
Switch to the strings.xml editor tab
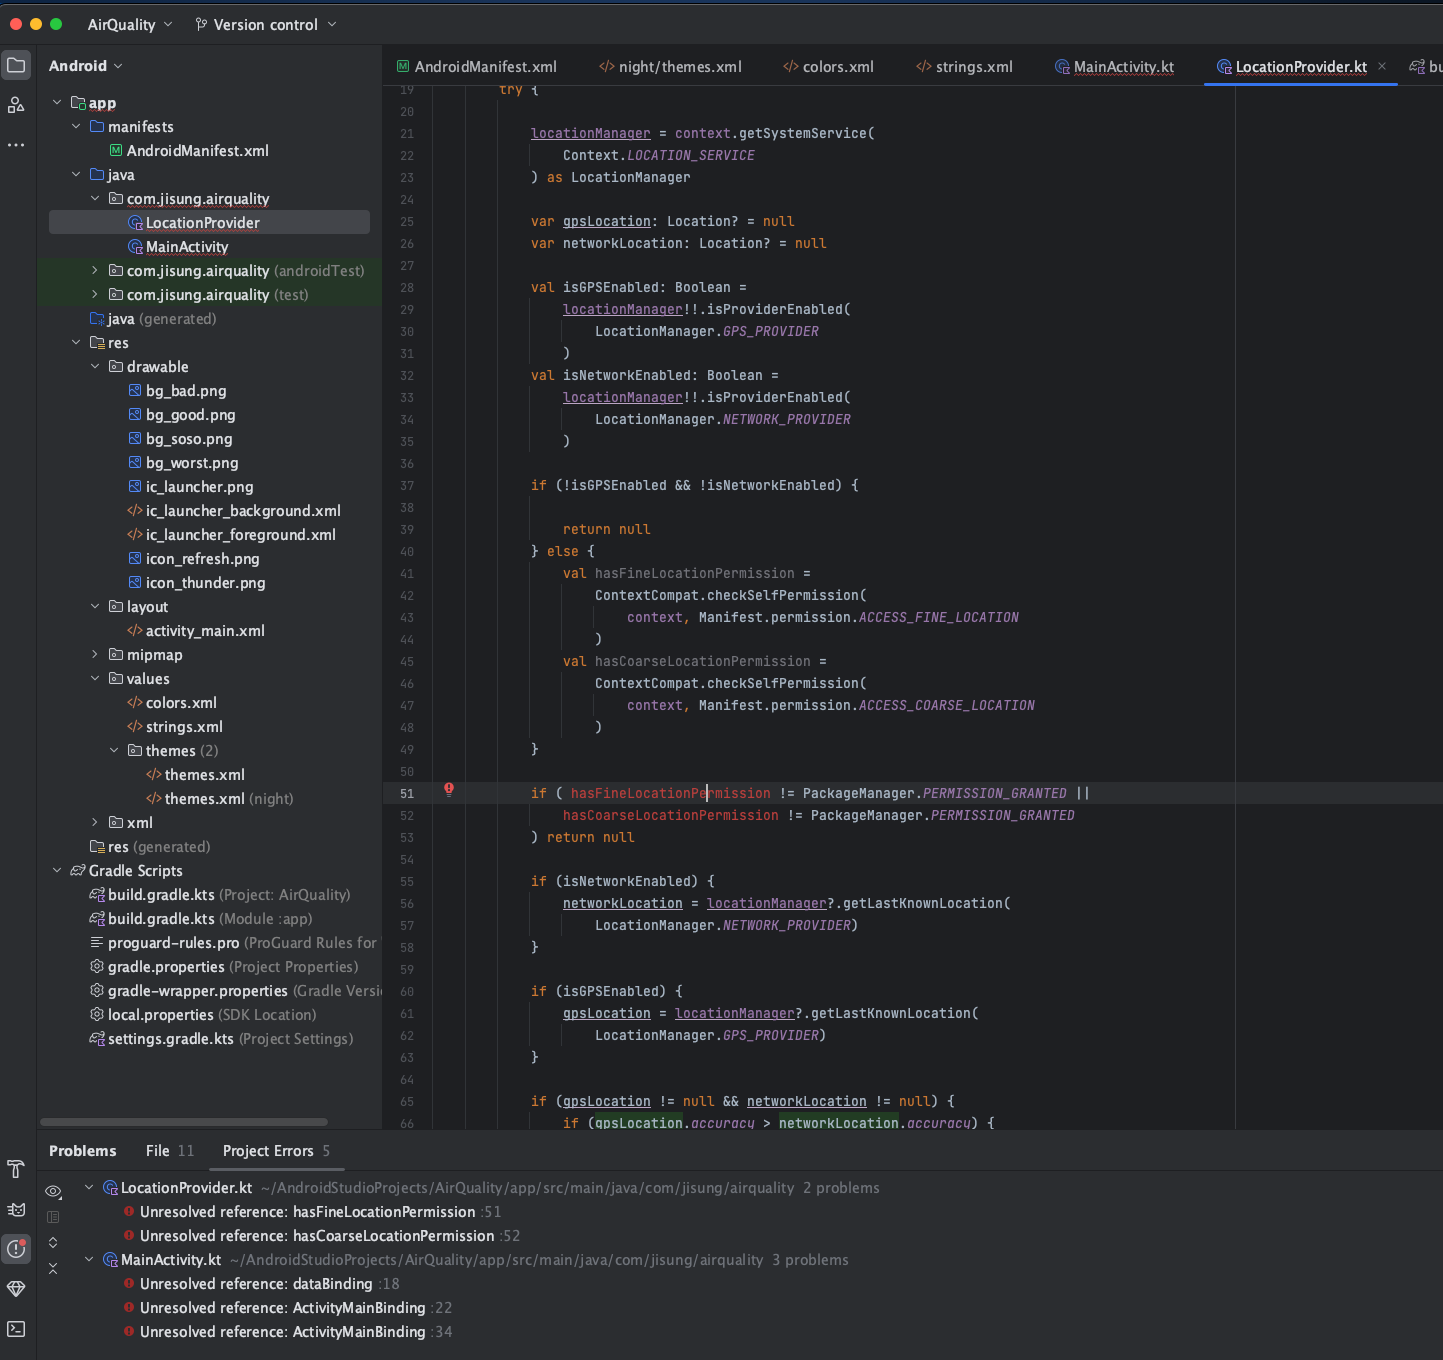tap(964, 67)
